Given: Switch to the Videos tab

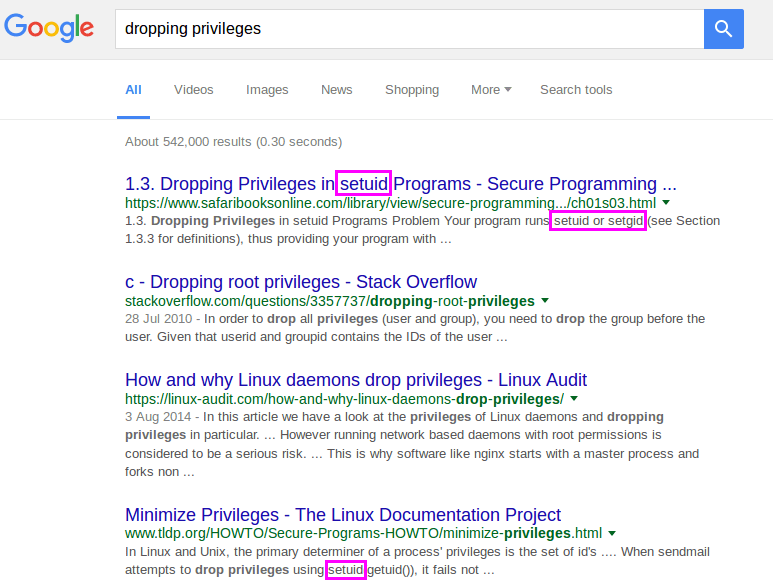Looking at the screenshot, I should coord(193,90).
